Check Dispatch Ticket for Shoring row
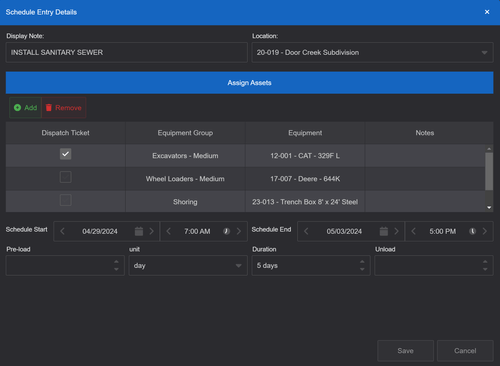The height and width of the screenshot is (366, 500). click(x=65, y=200)
